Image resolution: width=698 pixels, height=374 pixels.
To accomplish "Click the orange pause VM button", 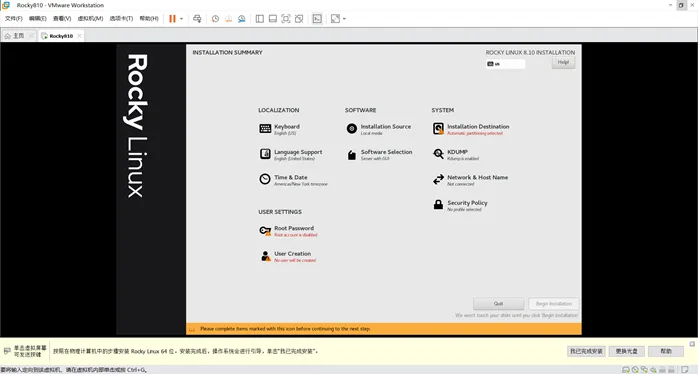I will [x=173, y=19].
